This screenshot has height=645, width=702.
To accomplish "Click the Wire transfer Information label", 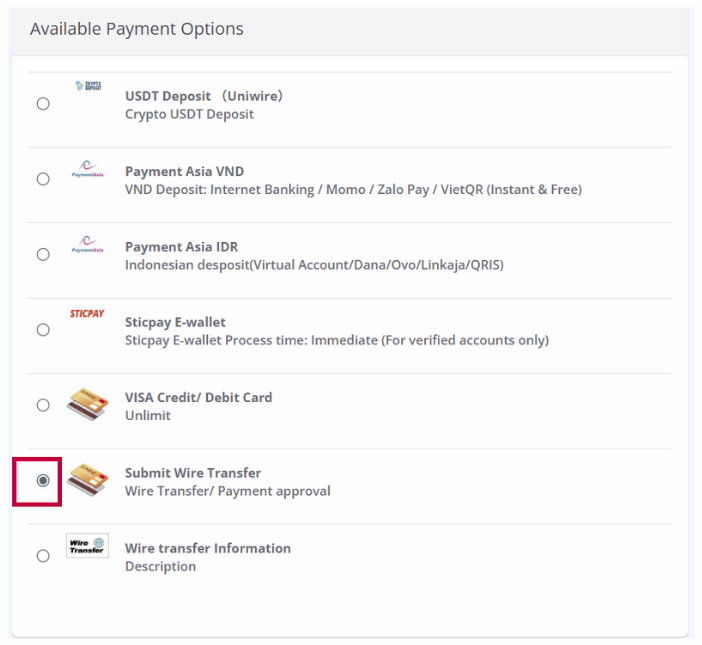I will [207, 548].
